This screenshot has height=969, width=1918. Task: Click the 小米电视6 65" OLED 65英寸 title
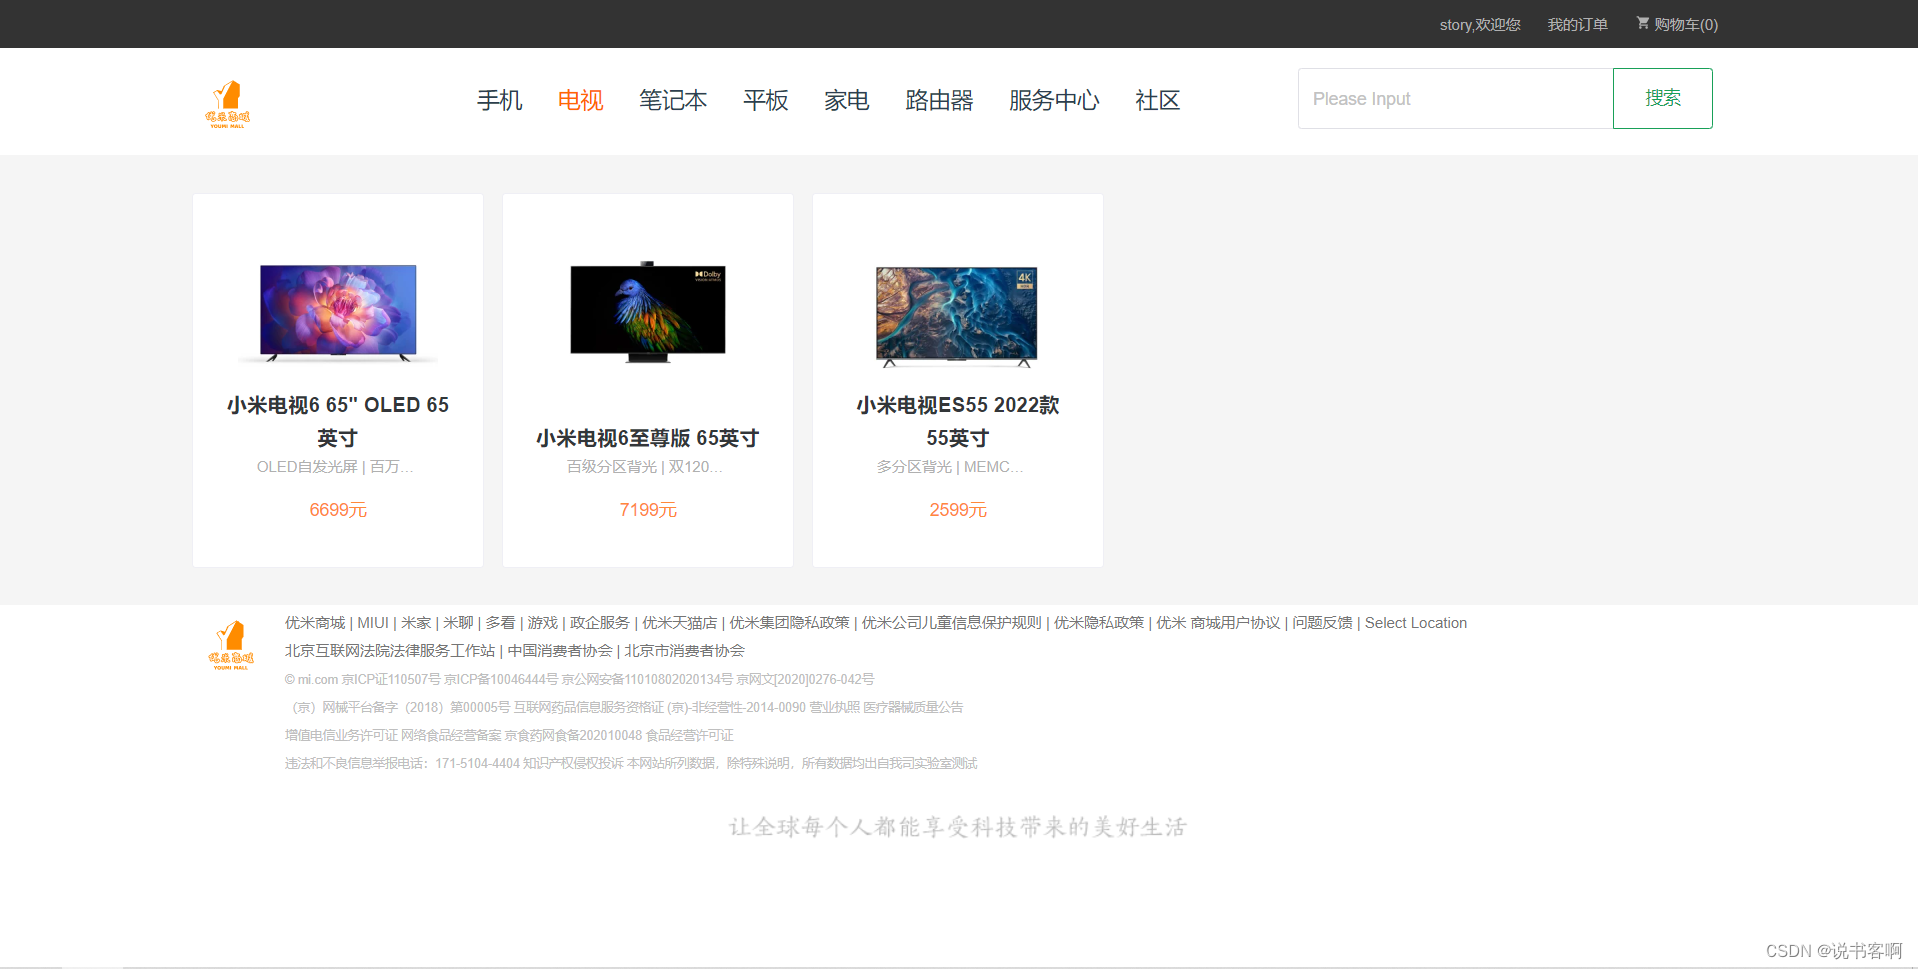[338, 421]
